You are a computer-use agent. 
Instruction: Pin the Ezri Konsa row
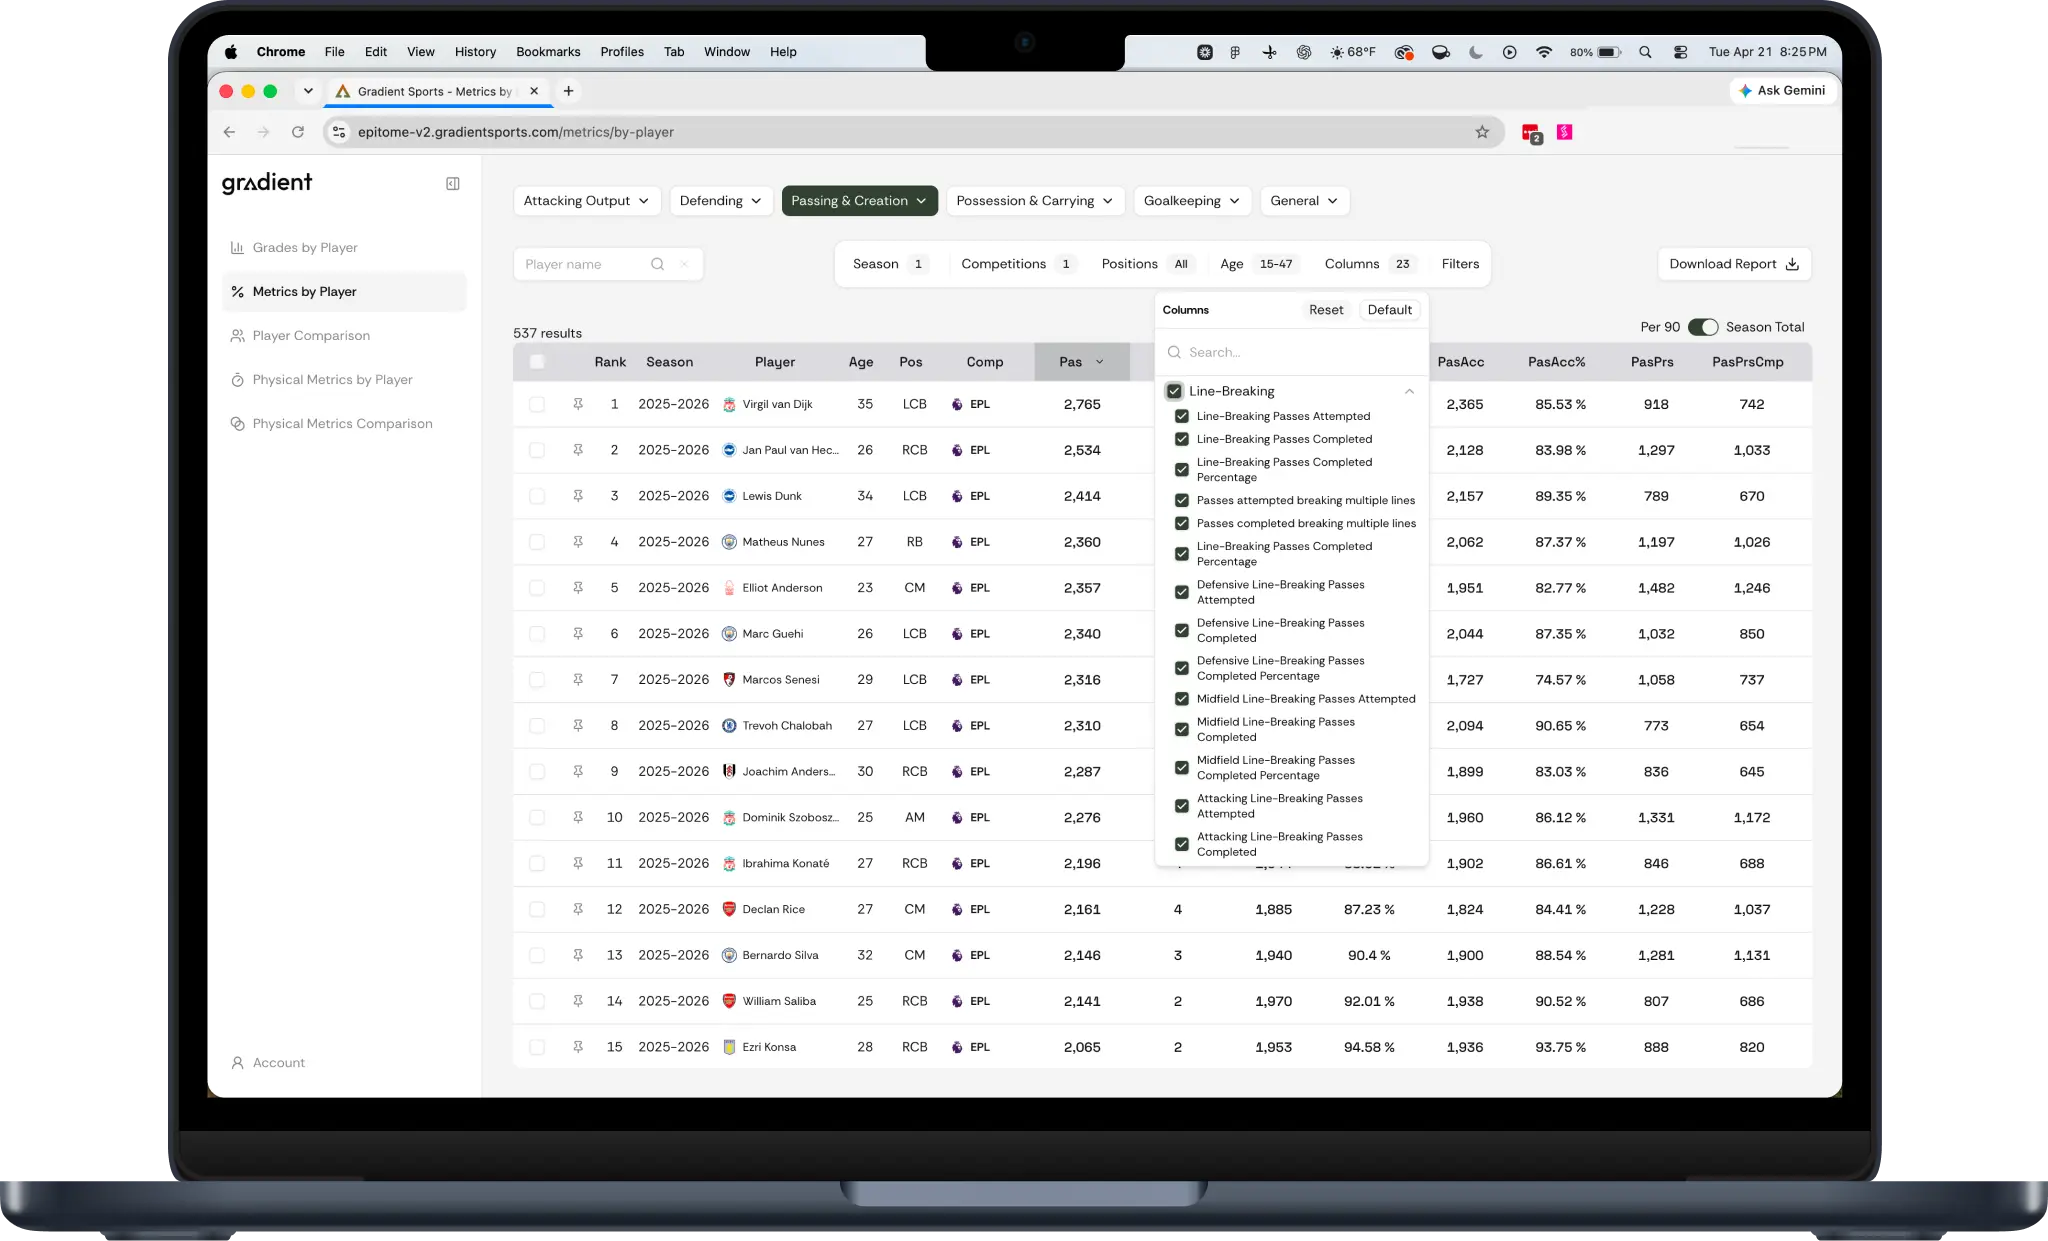click(578, 1047)
